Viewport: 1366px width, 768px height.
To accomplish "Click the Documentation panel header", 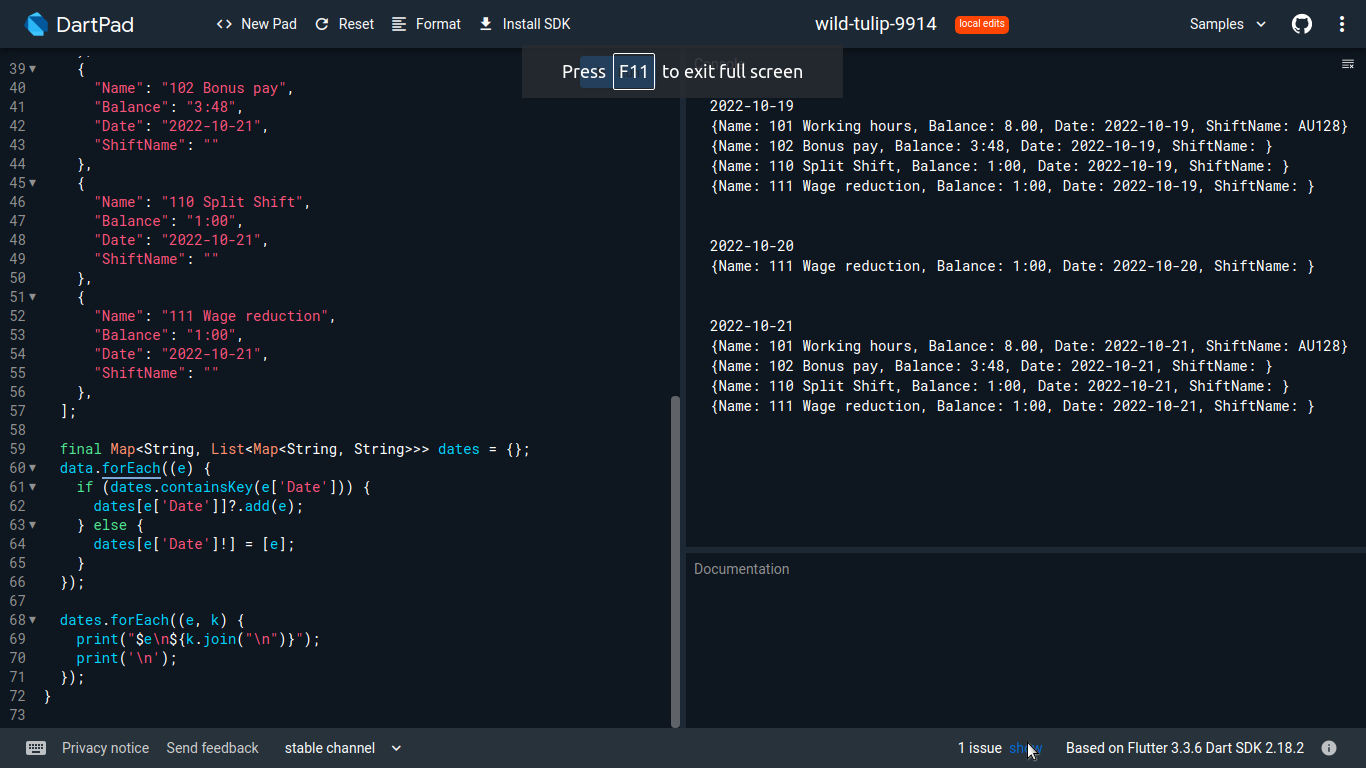I will point(742,569).
